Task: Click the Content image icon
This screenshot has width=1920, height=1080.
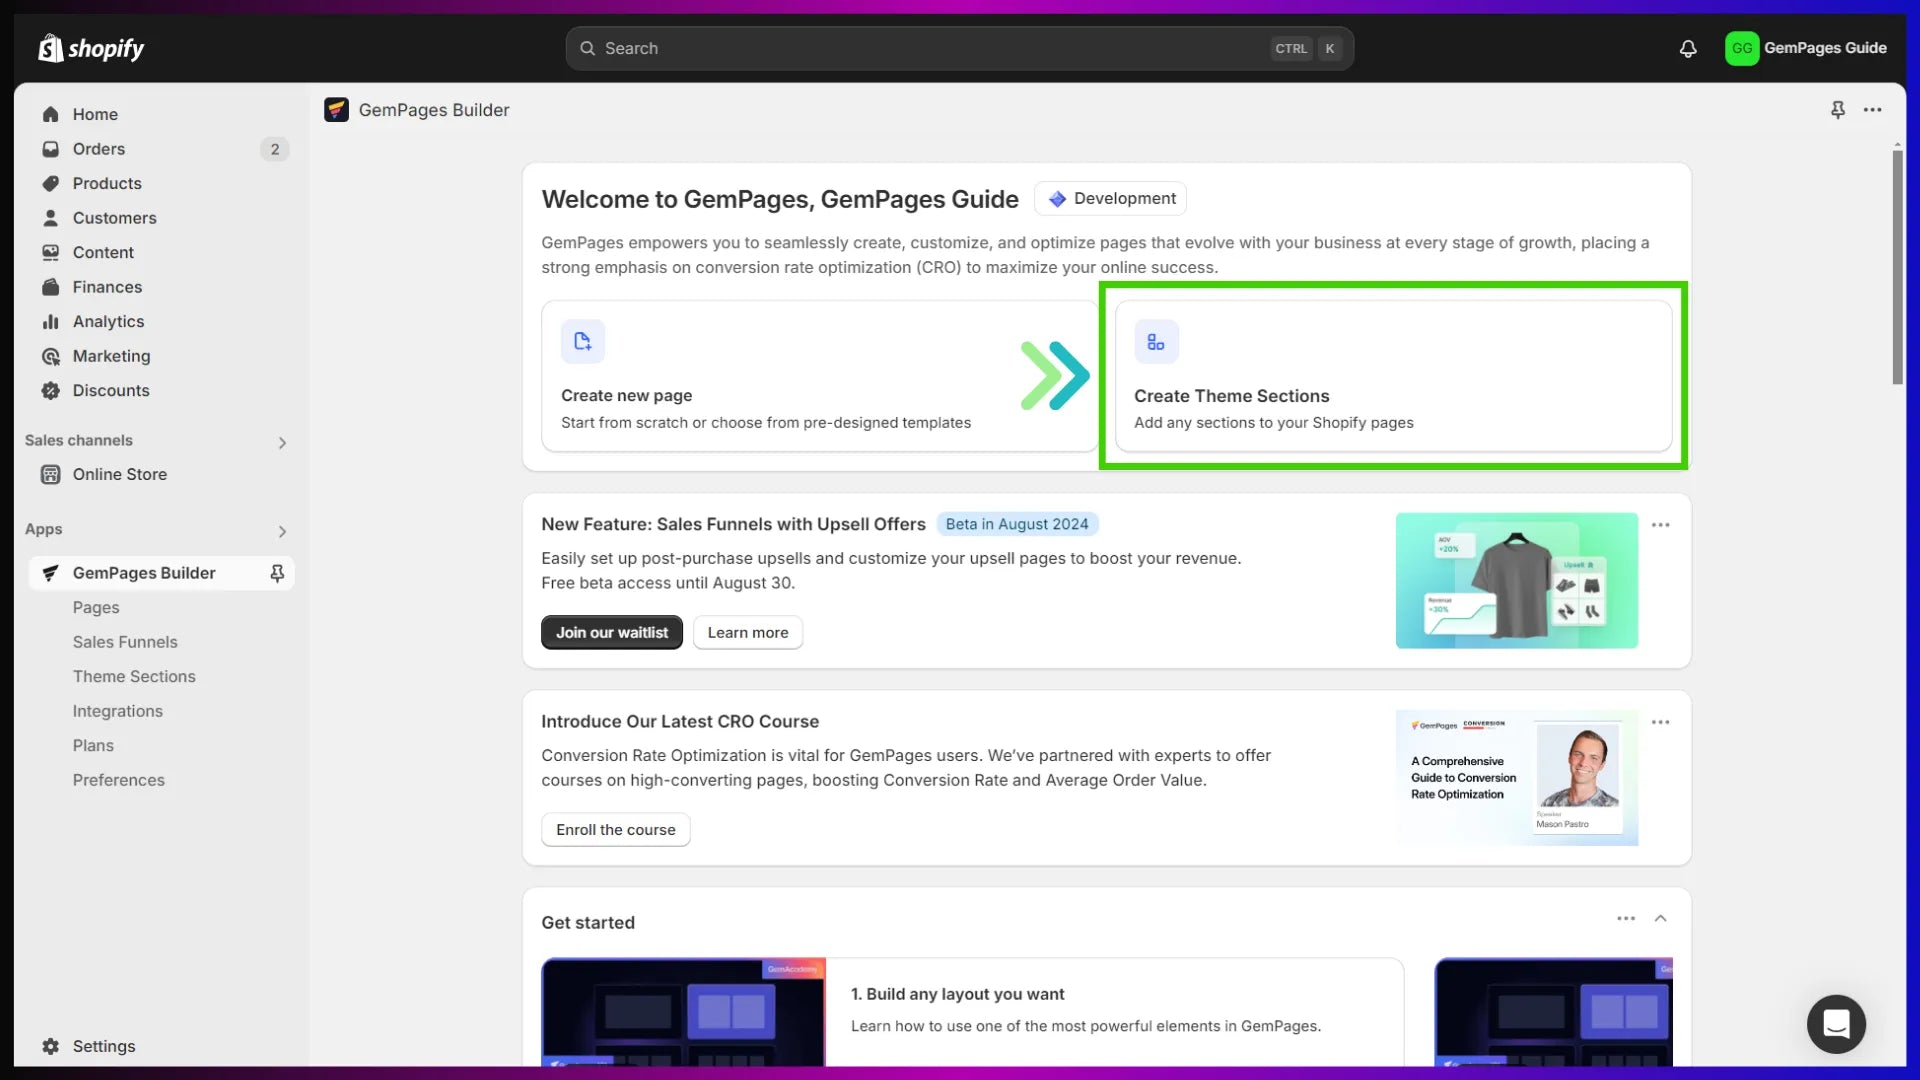Action: pos(51,252)
